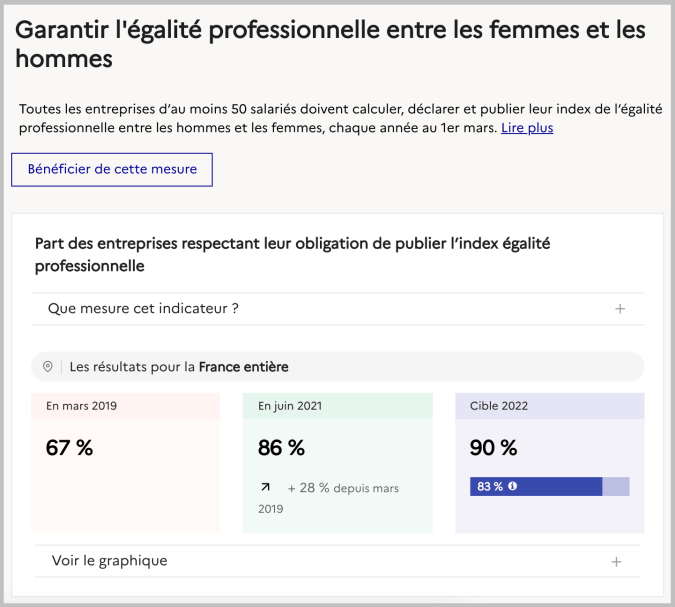Click the 67 % value

(70, 448)
